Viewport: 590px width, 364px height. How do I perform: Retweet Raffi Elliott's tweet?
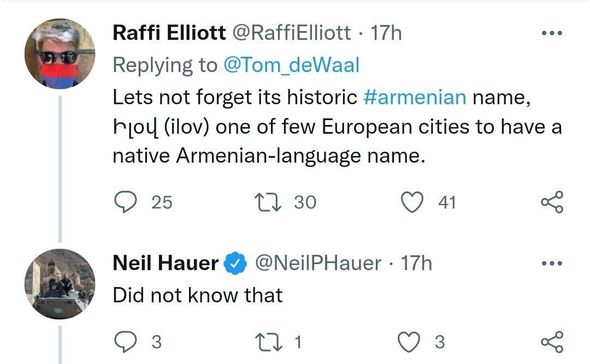point(268,202)
